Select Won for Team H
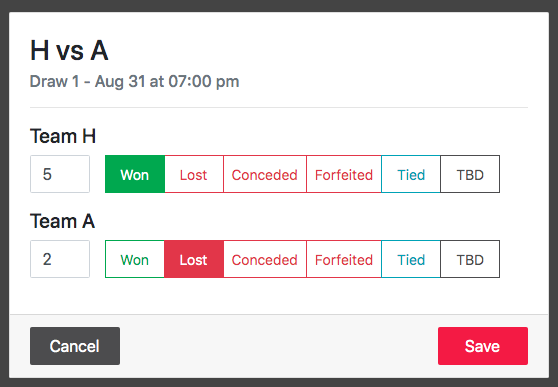Screen dimensions: 558x387 coord(135,174)
